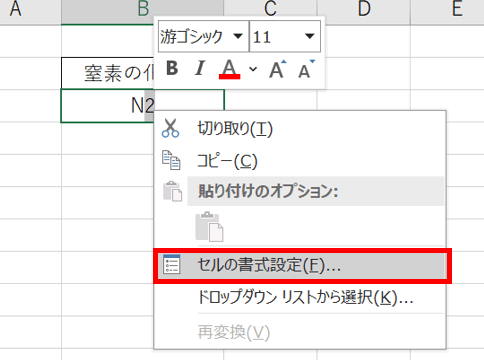Decrease font size with the smaller A icon
This screenshot has width=484, height=360.
pyautogui.click(x=306, y=69)
